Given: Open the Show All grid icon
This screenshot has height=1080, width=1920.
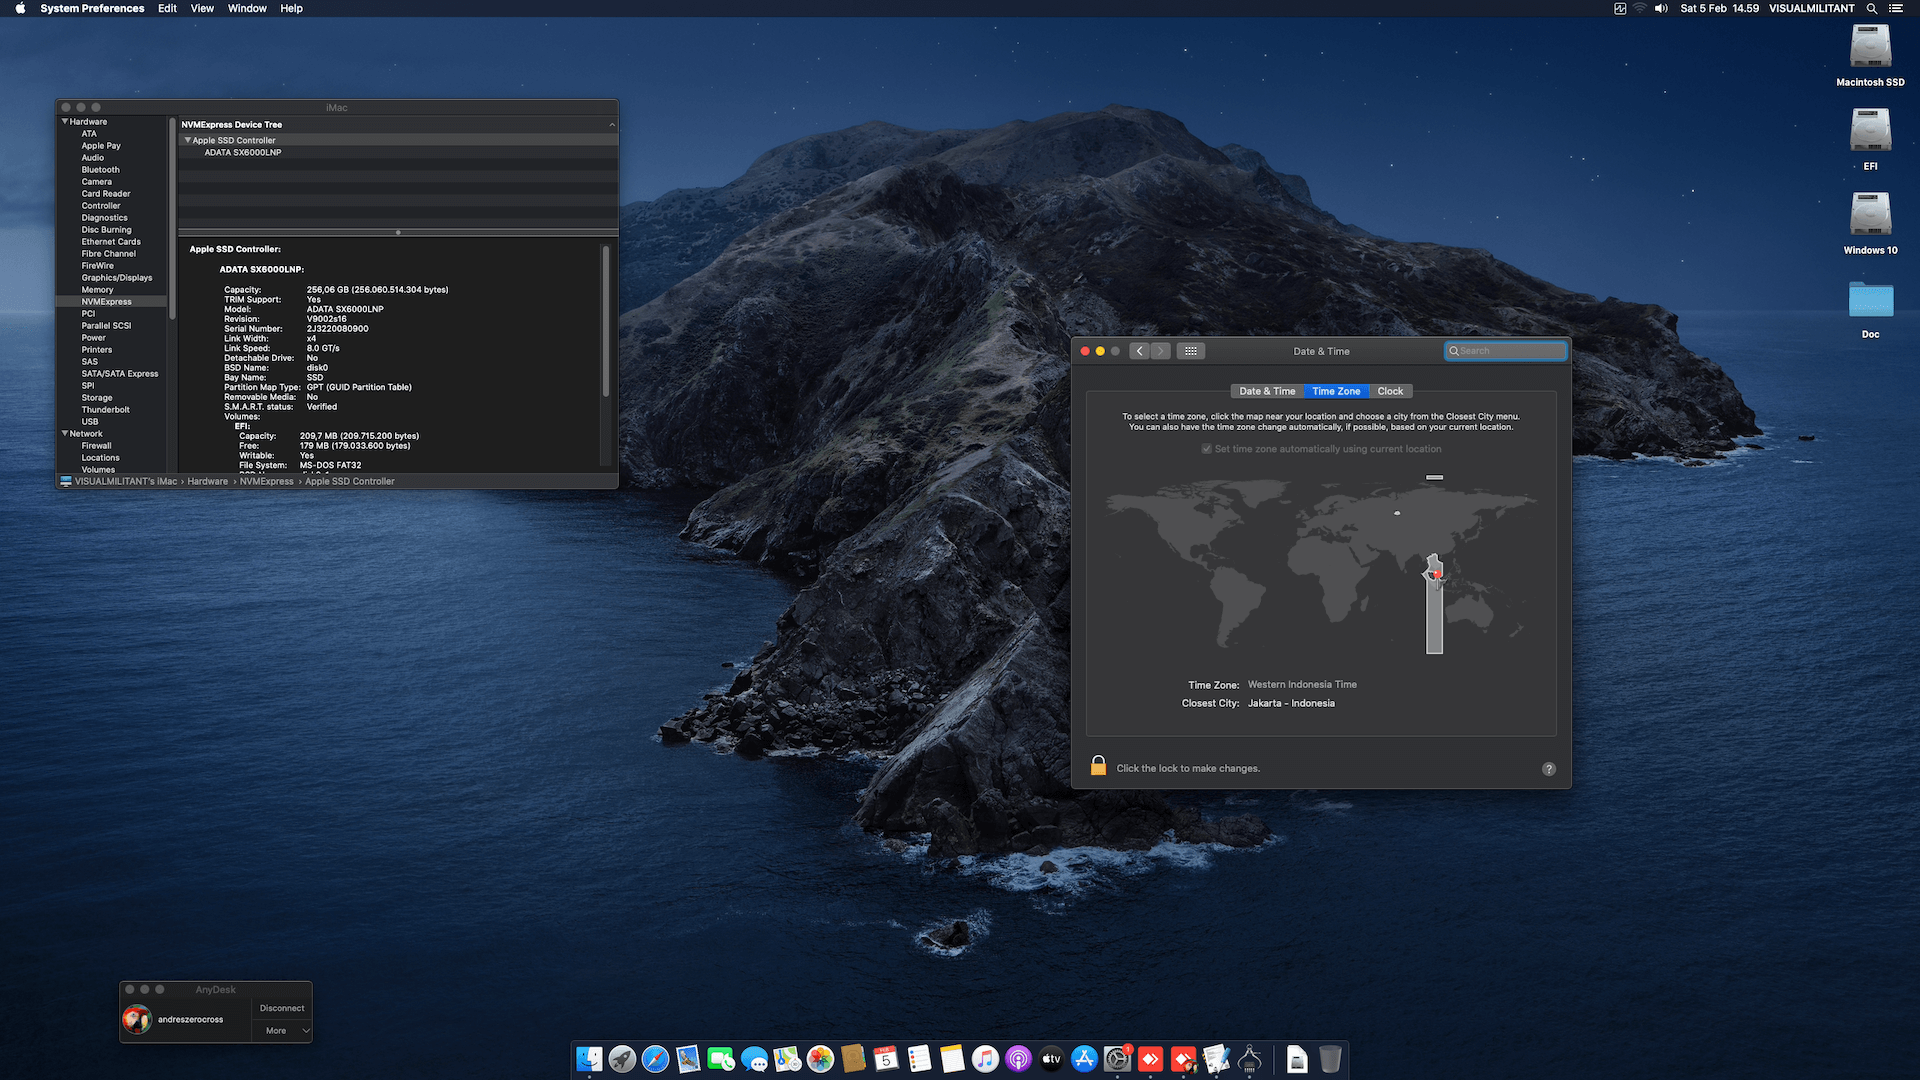Looking at the screenshot, I should 1190,351.
